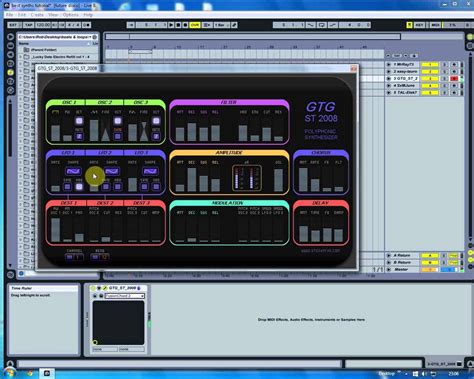The height and width of the screenshot is (379, 474).
Task: Open the File menu
Action: [9, 15]
